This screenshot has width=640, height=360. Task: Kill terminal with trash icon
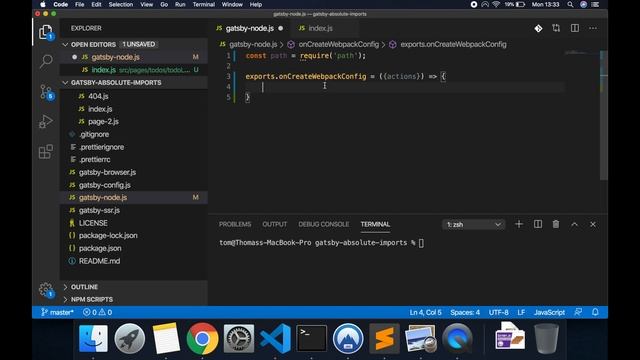pyautogui.click(x=556, y=224)
